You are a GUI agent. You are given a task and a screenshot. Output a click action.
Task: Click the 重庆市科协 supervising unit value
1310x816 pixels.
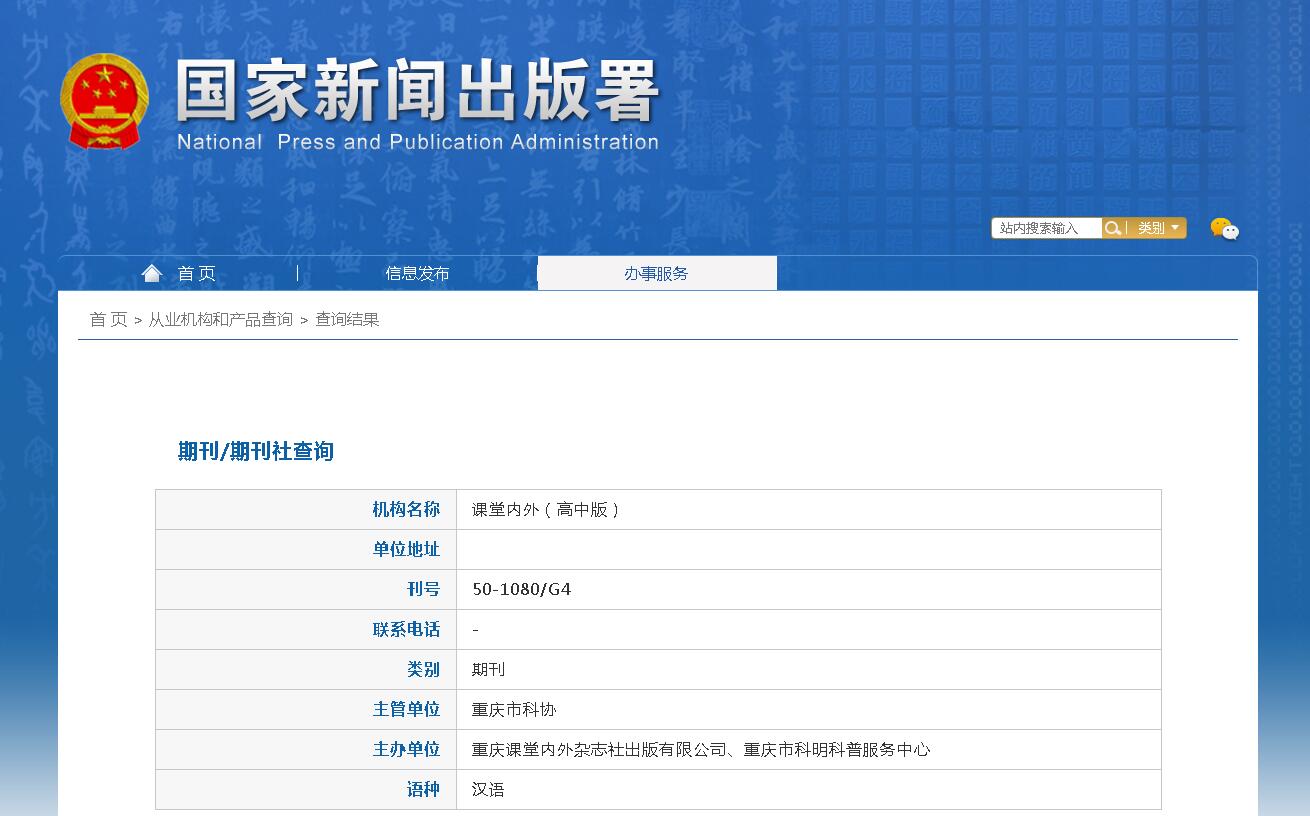click(513, 710)
